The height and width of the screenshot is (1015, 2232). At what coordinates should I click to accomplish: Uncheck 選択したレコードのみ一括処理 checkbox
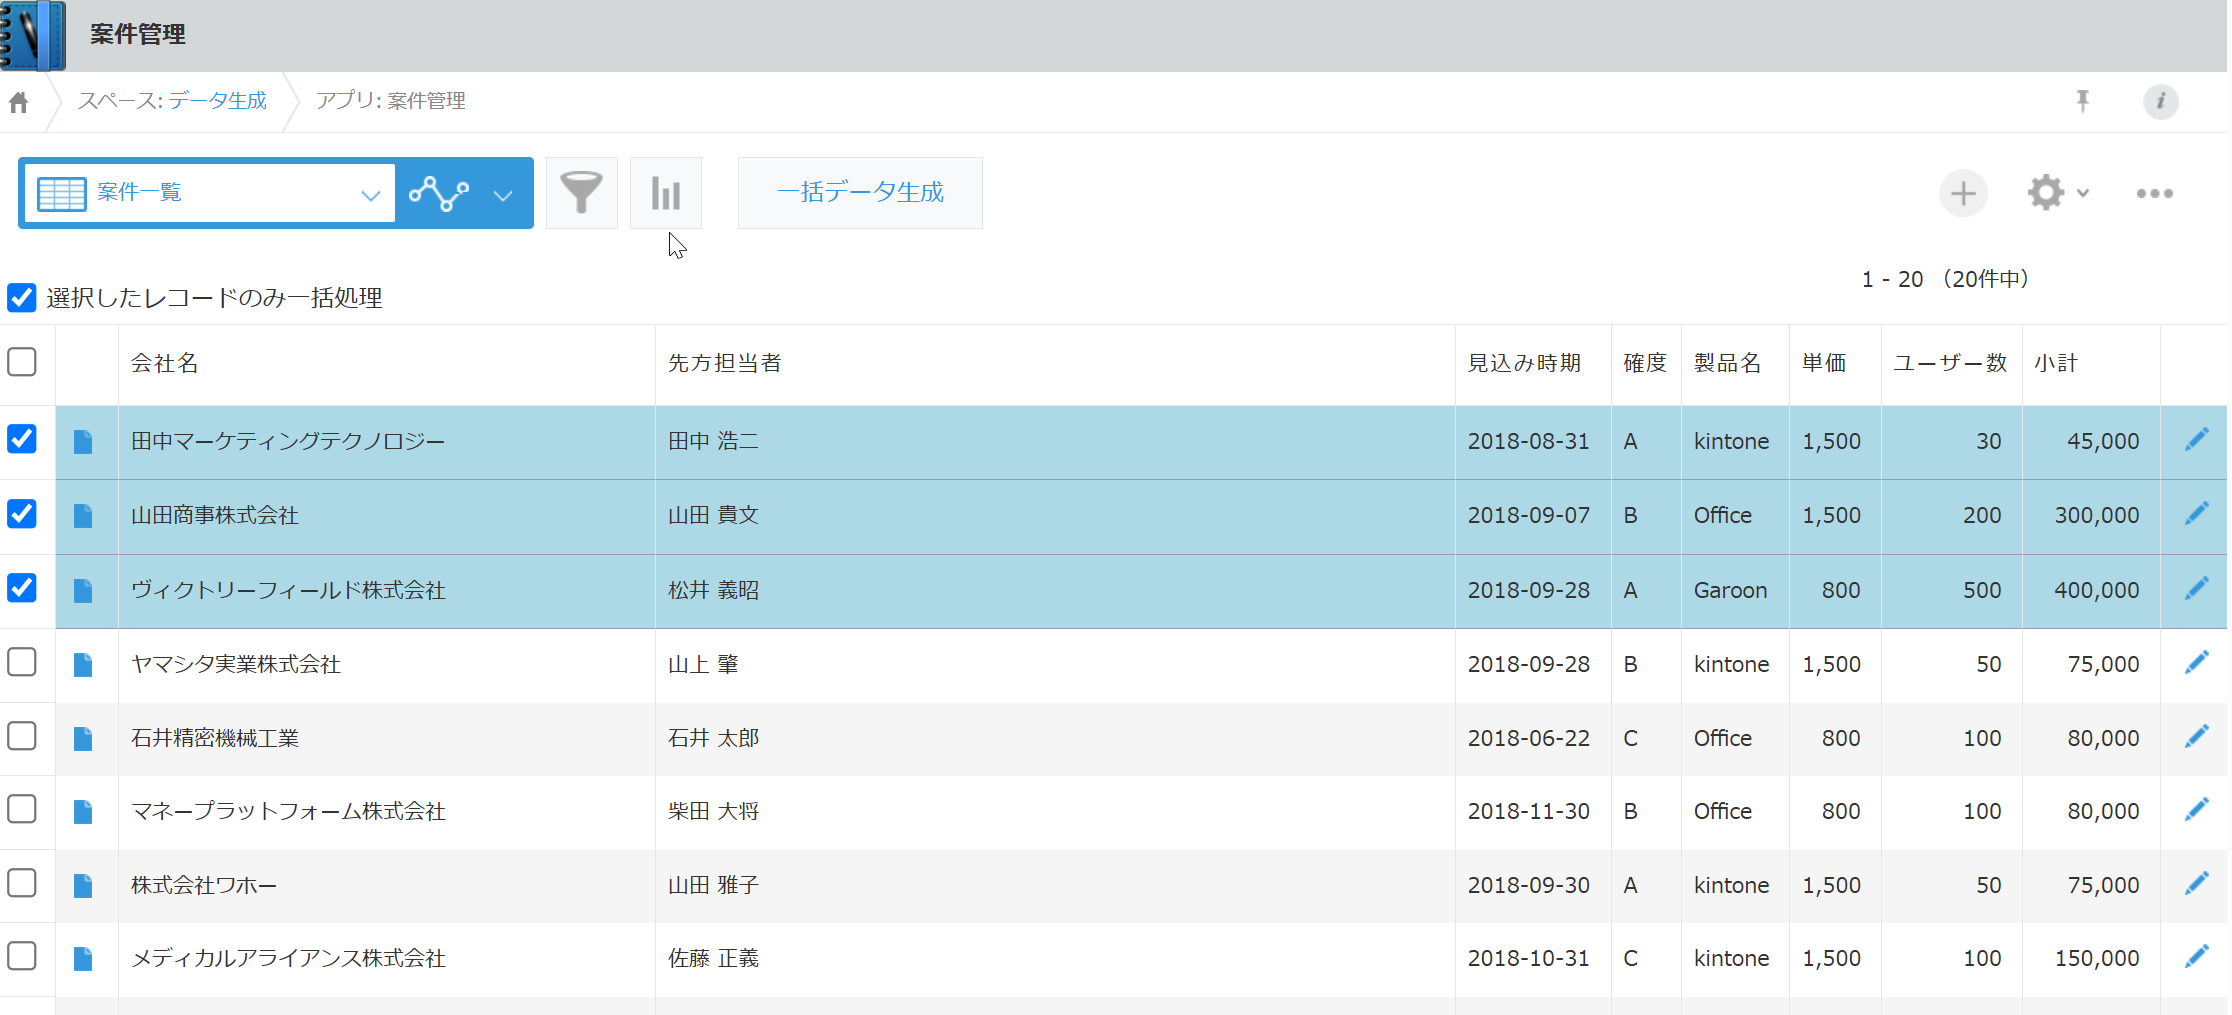click(22, 298)
